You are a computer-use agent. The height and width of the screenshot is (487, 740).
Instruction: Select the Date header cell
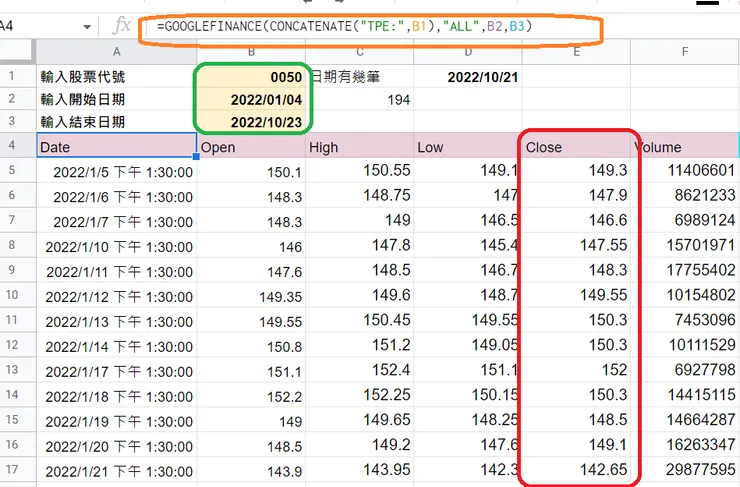117,145
